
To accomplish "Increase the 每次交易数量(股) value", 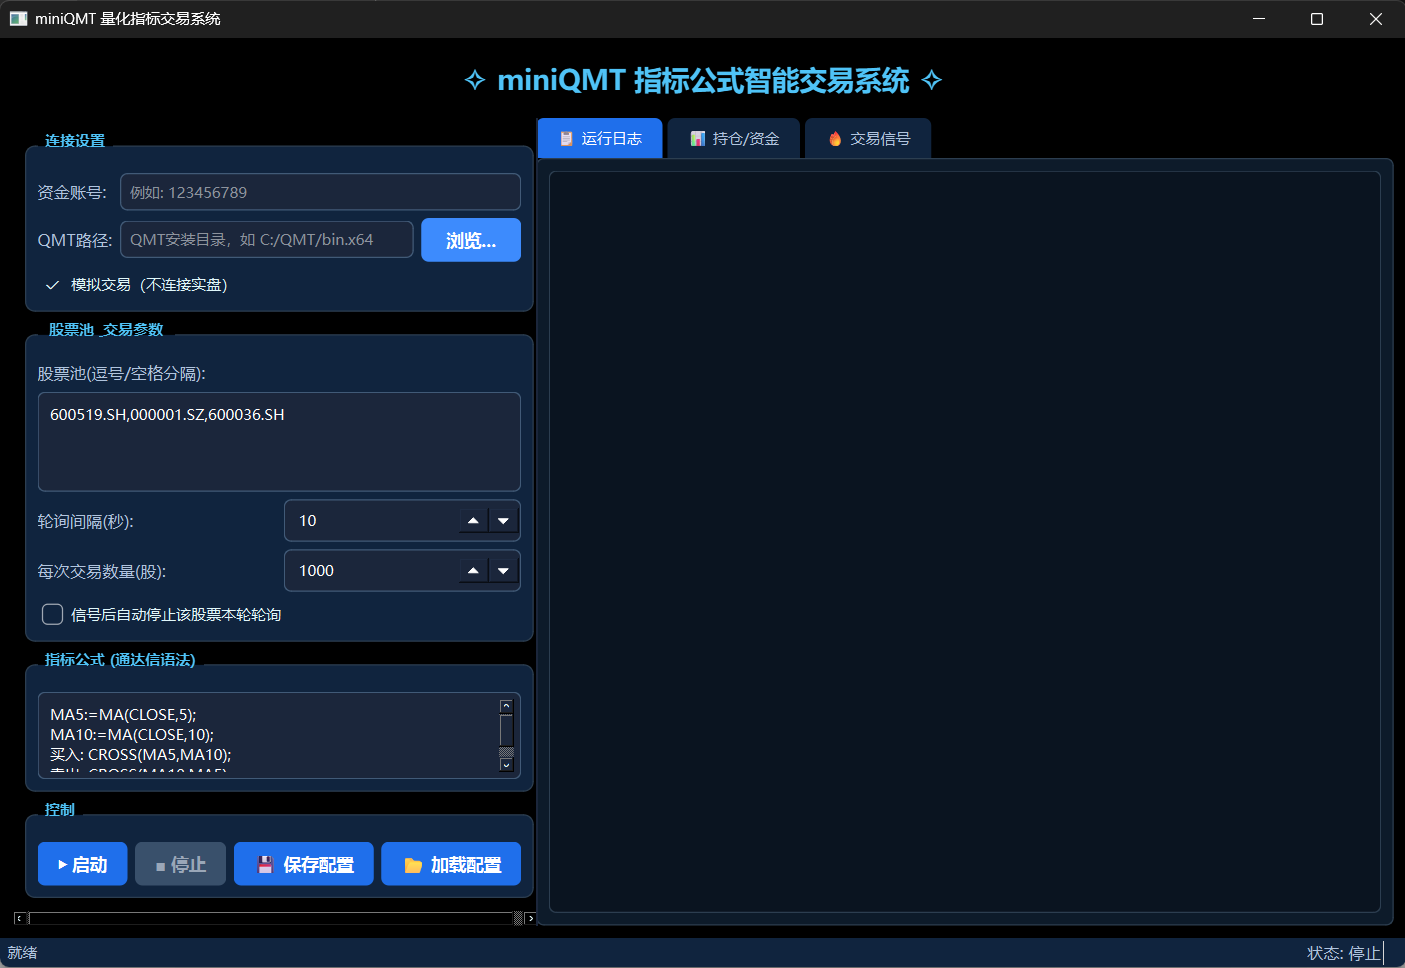I will point(473,571).
